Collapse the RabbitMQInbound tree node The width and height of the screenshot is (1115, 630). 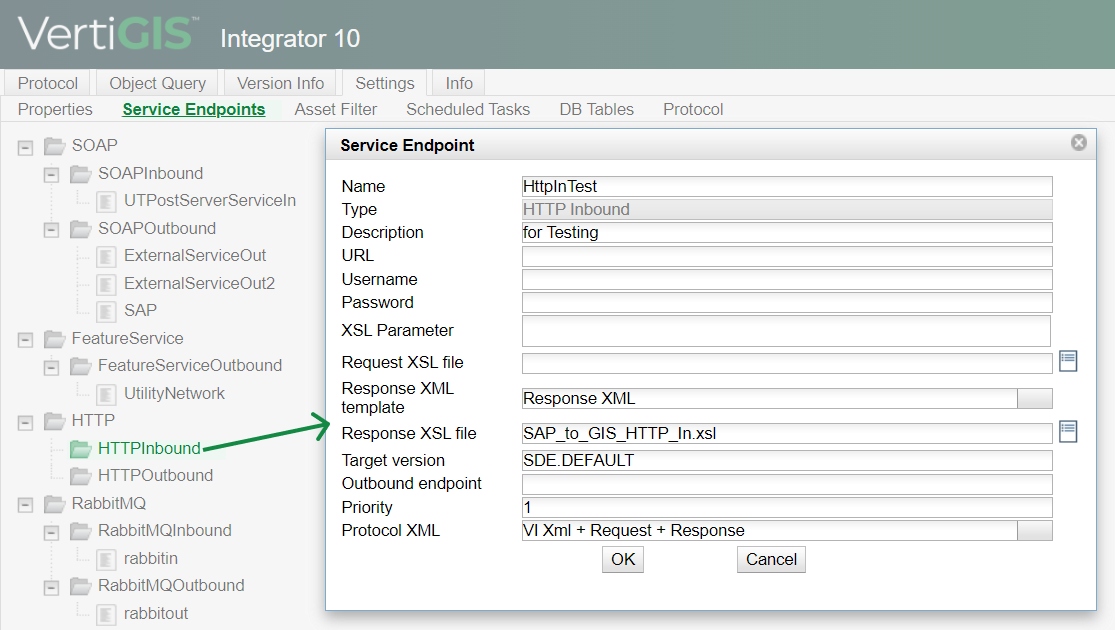(x=51, y=533)
